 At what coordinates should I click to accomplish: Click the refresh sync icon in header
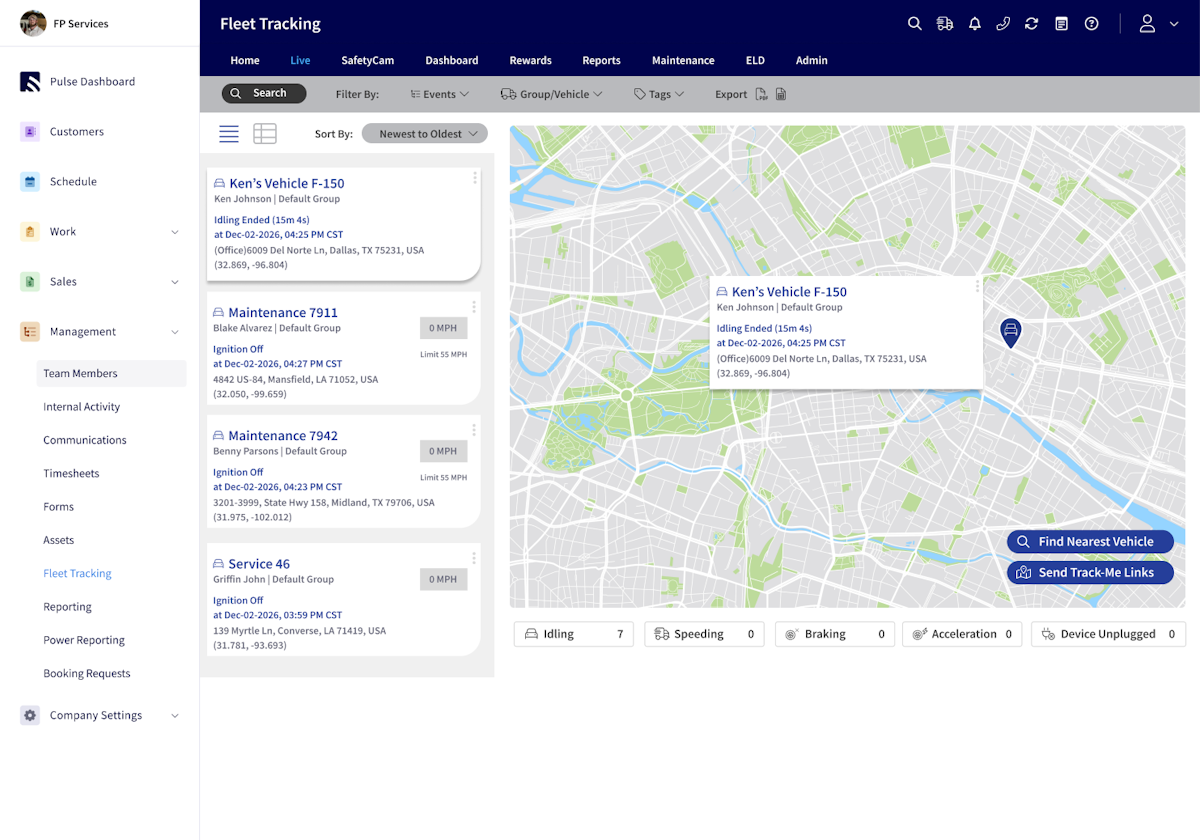(x=1032, y=24)
